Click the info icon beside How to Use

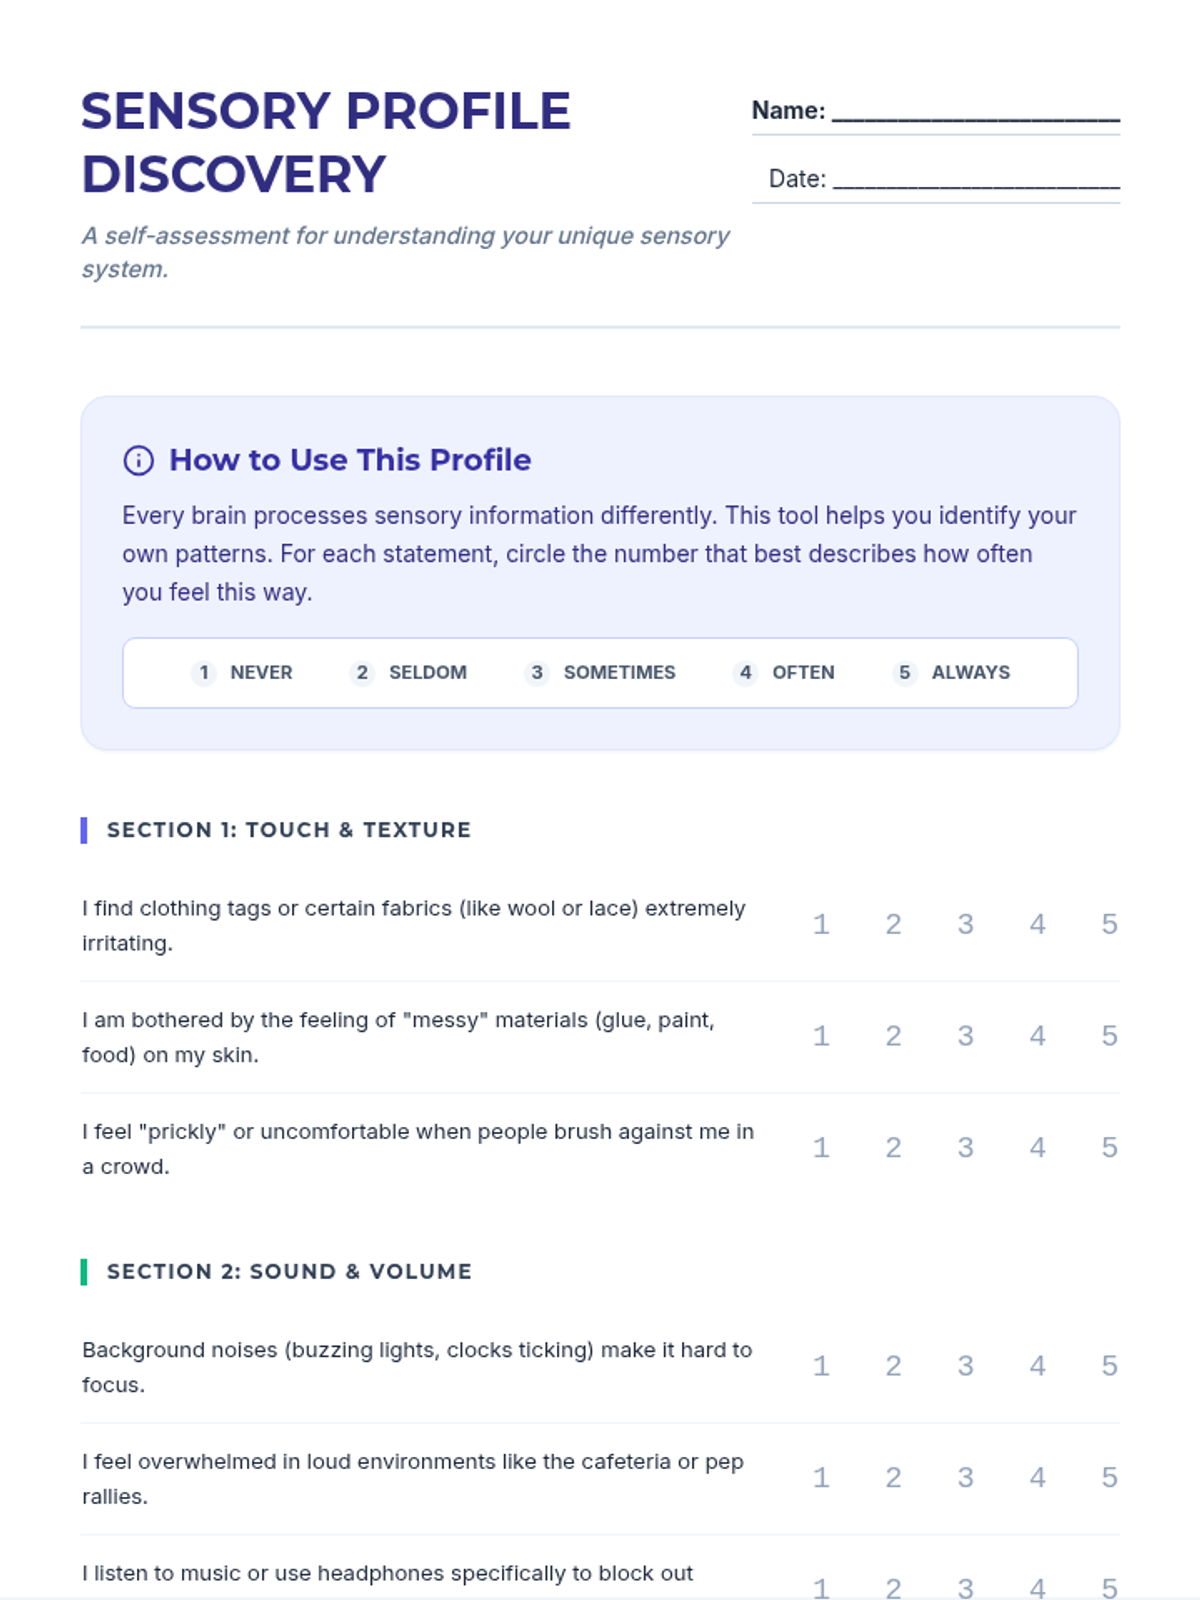click(x=138, y=460)
